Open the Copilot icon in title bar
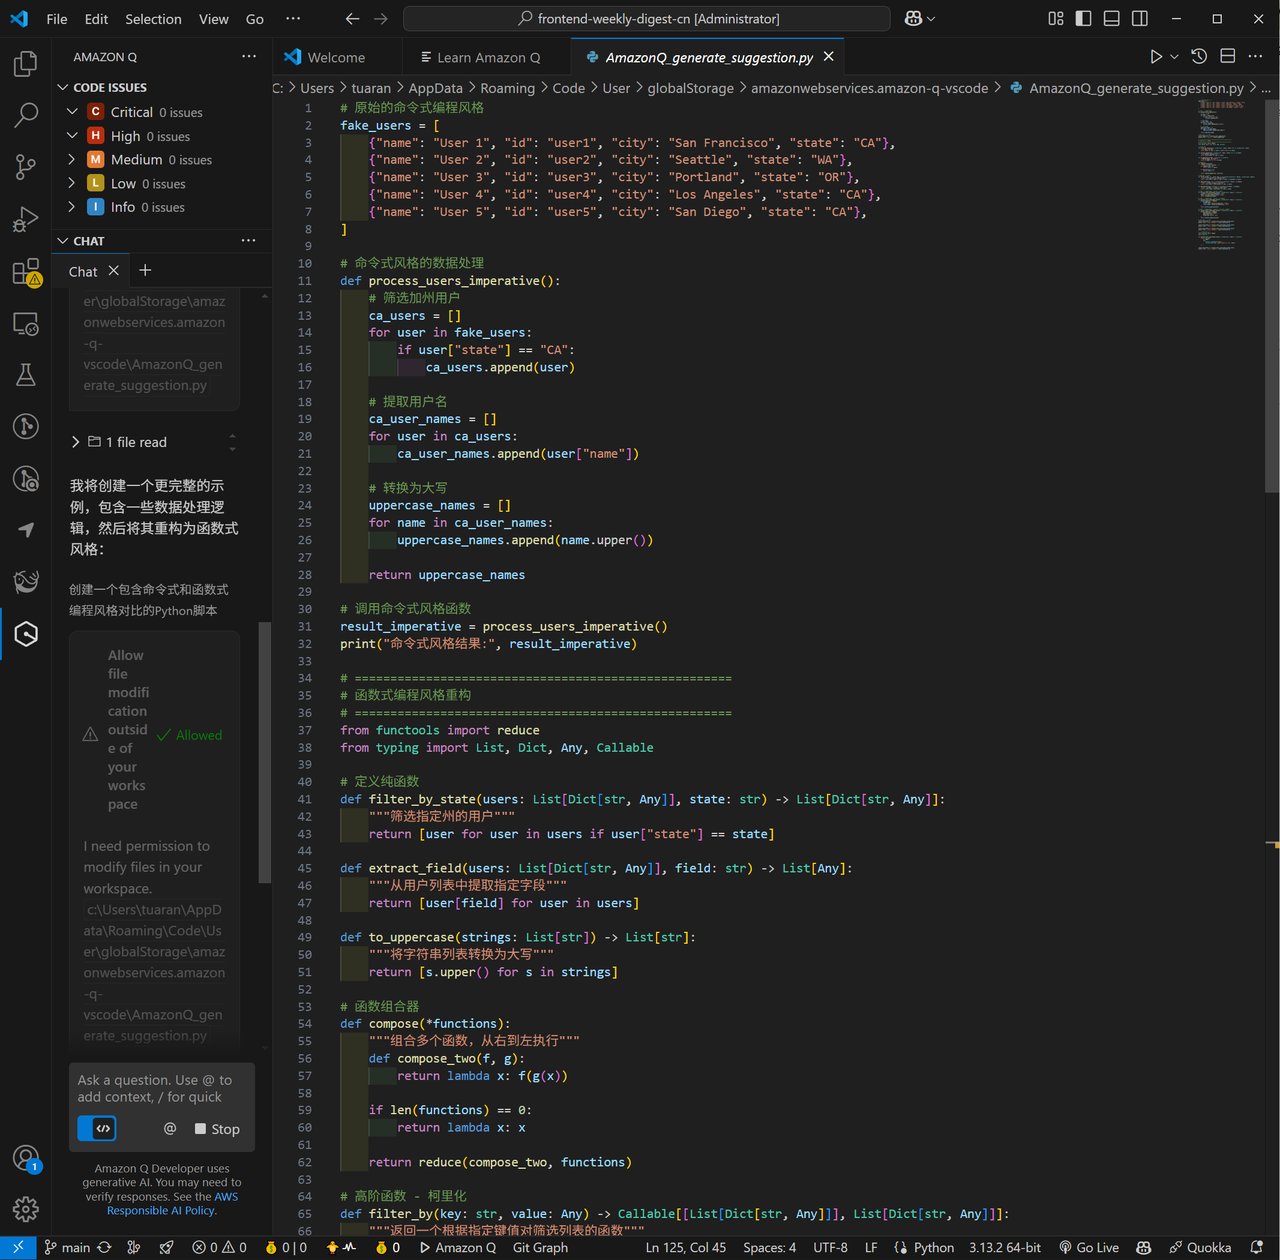 coord(913,18)
